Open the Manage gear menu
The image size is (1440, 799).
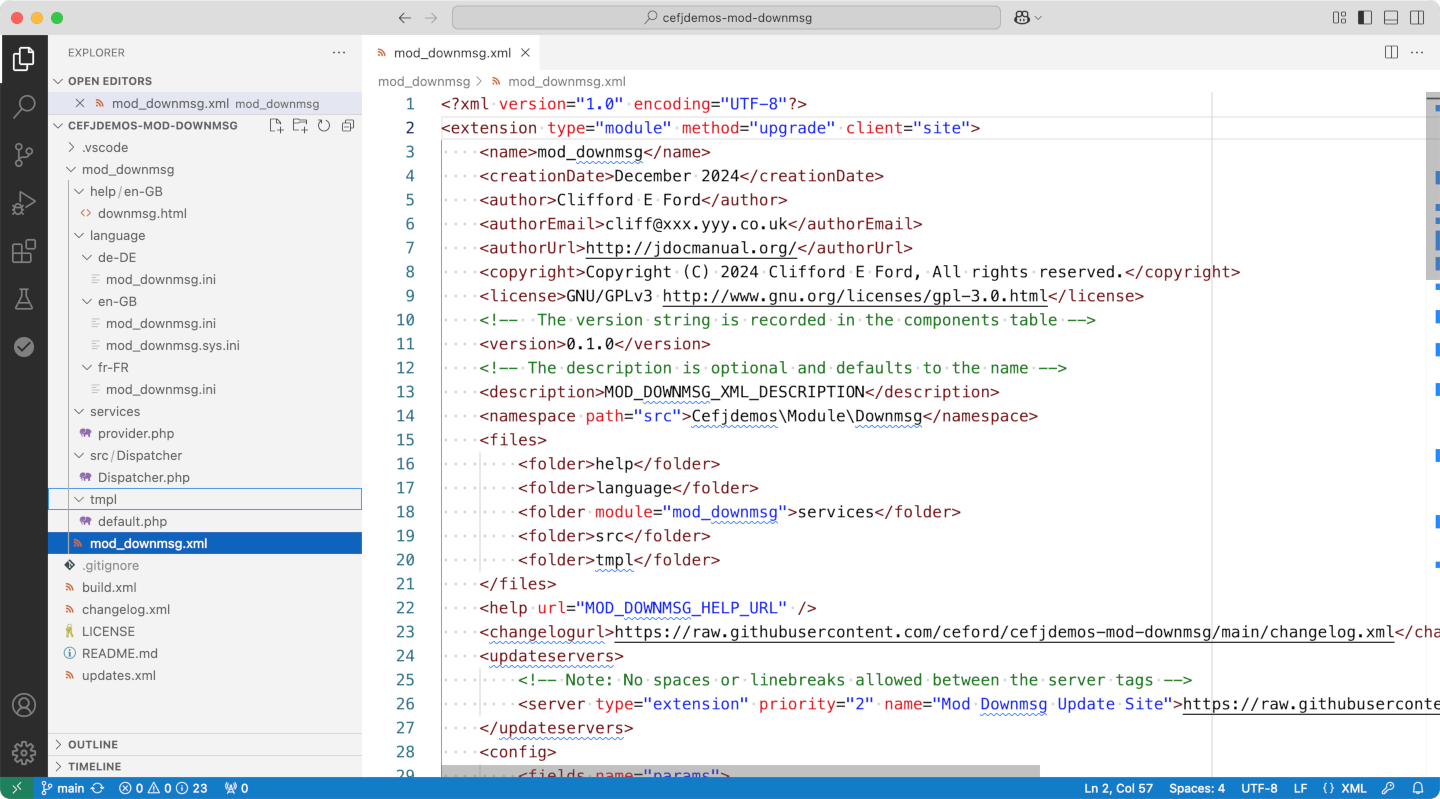24,753
